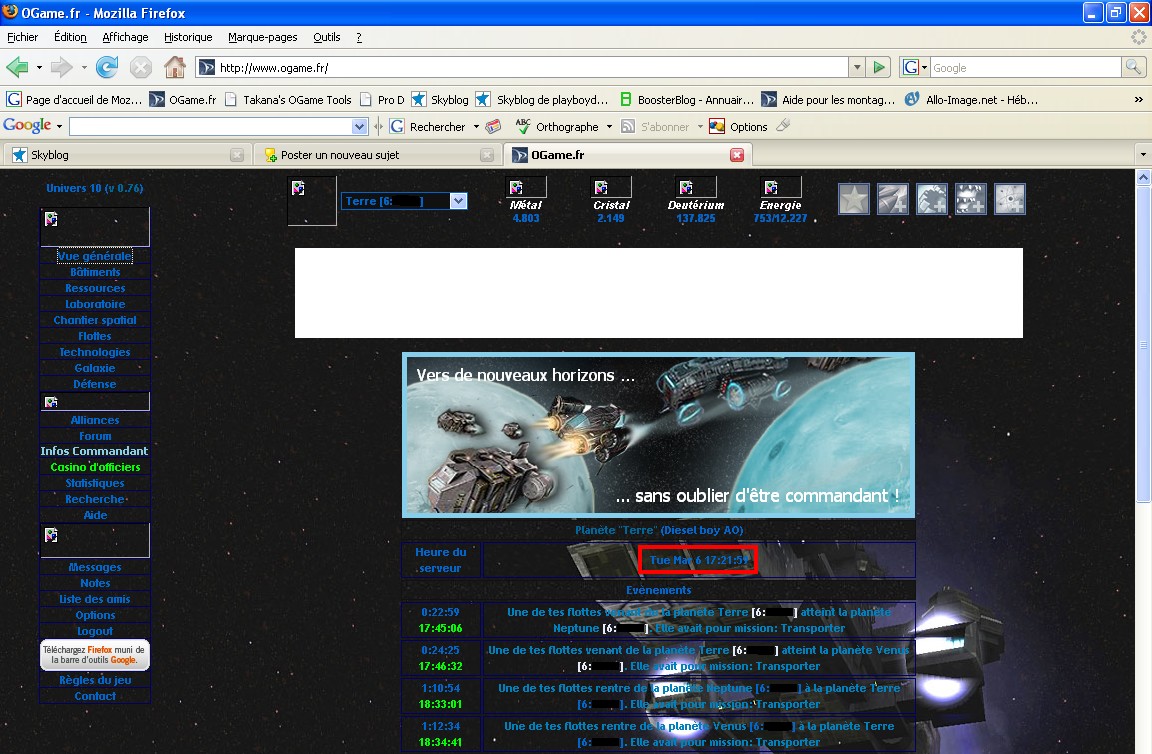Click the Cristal resource icon

(x=611, y=187)
